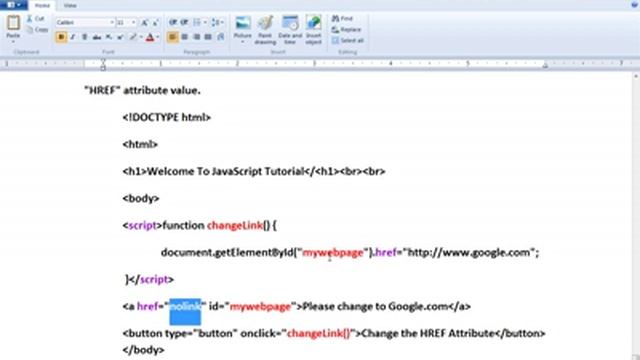Start a bulleted list
Image resolution: width=640 pixels, height=360 pixels.
point(197,22)
